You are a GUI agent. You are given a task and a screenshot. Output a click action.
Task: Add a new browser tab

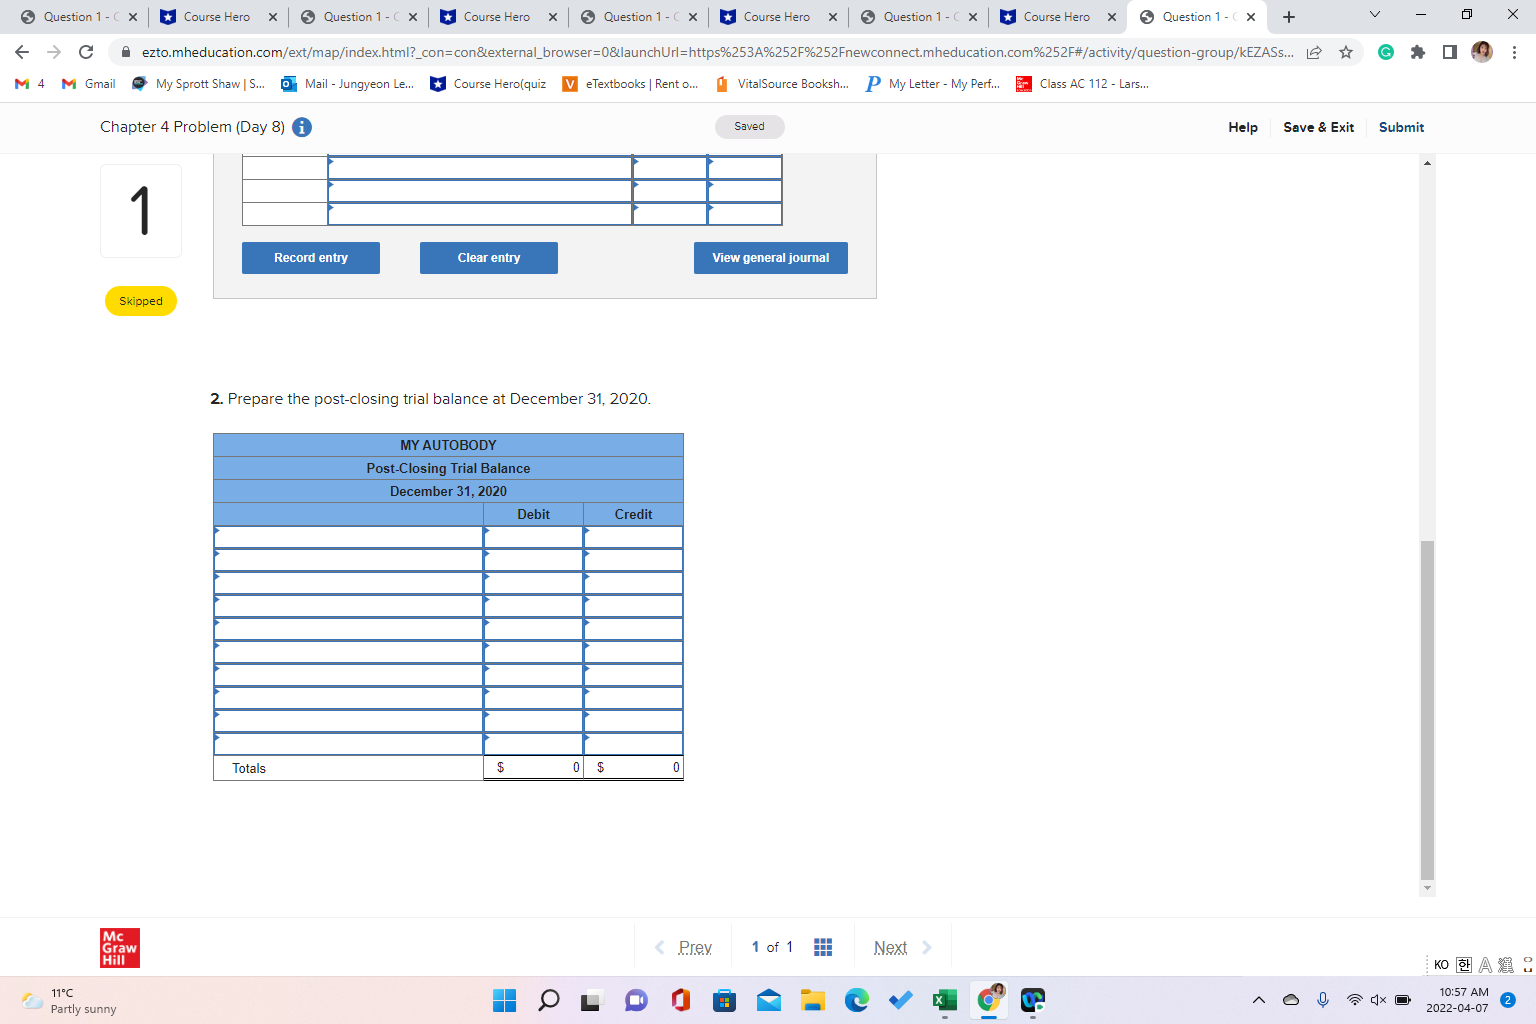coord(1289,17)
